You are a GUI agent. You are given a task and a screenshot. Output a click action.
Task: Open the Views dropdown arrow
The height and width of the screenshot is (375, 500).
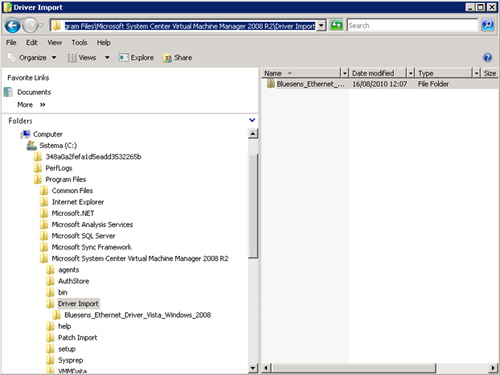tap(107, 58)
